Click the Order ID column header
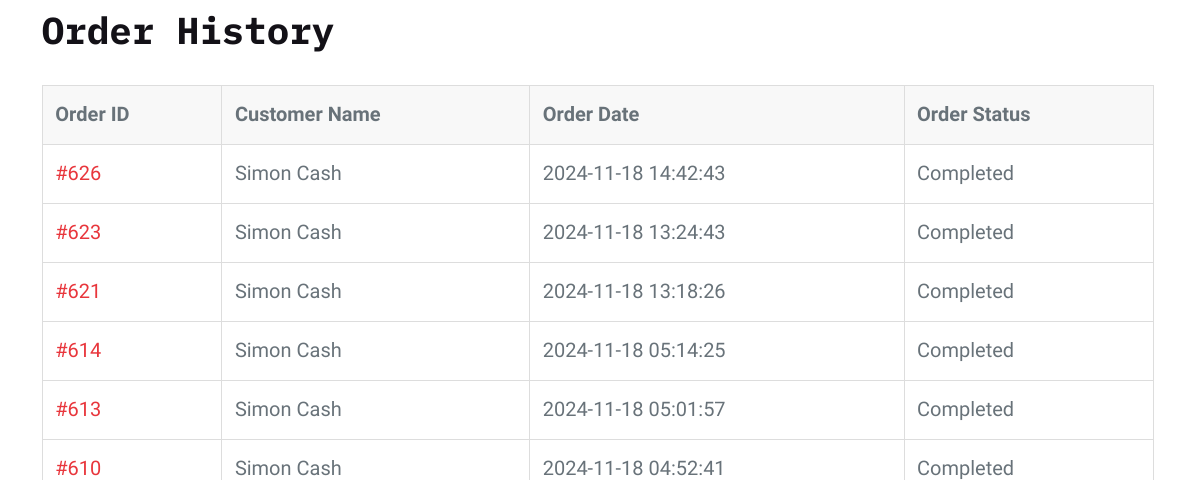Viewport: 1180px width, 480px height. (x=92, y=114)
